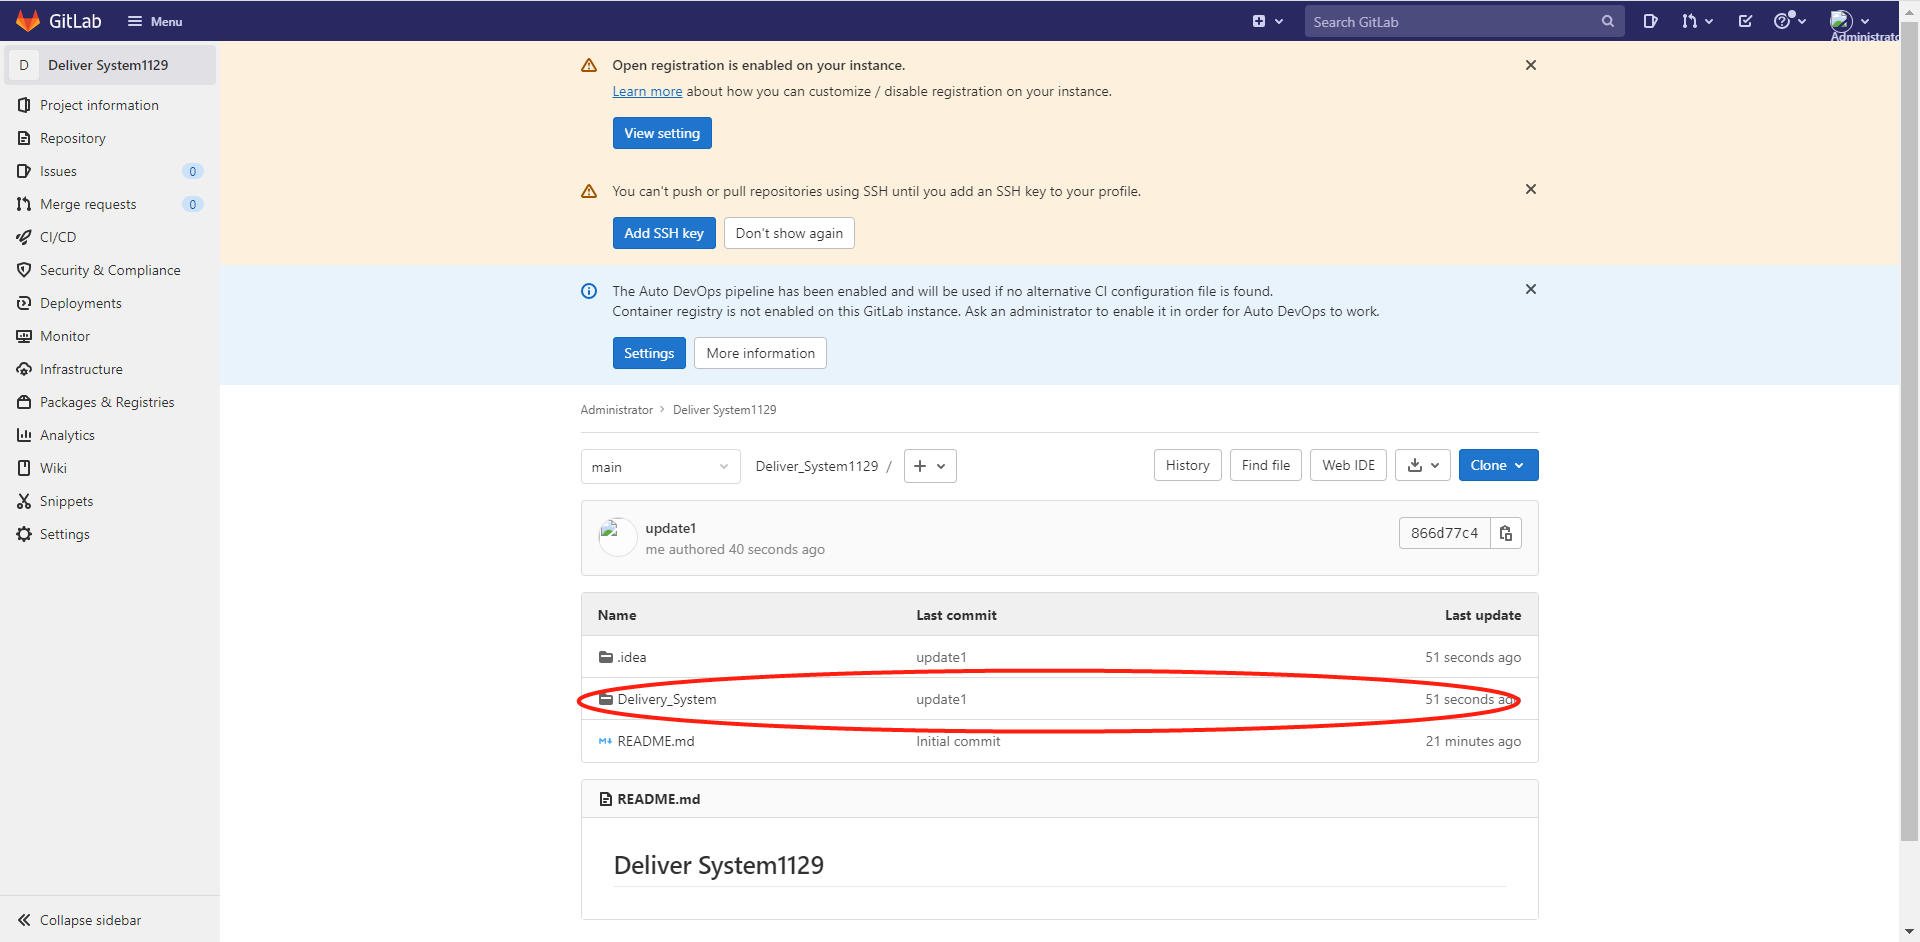1920x942 pixels.
Task: Open the Initial commit message link
Action: (958, 741)
